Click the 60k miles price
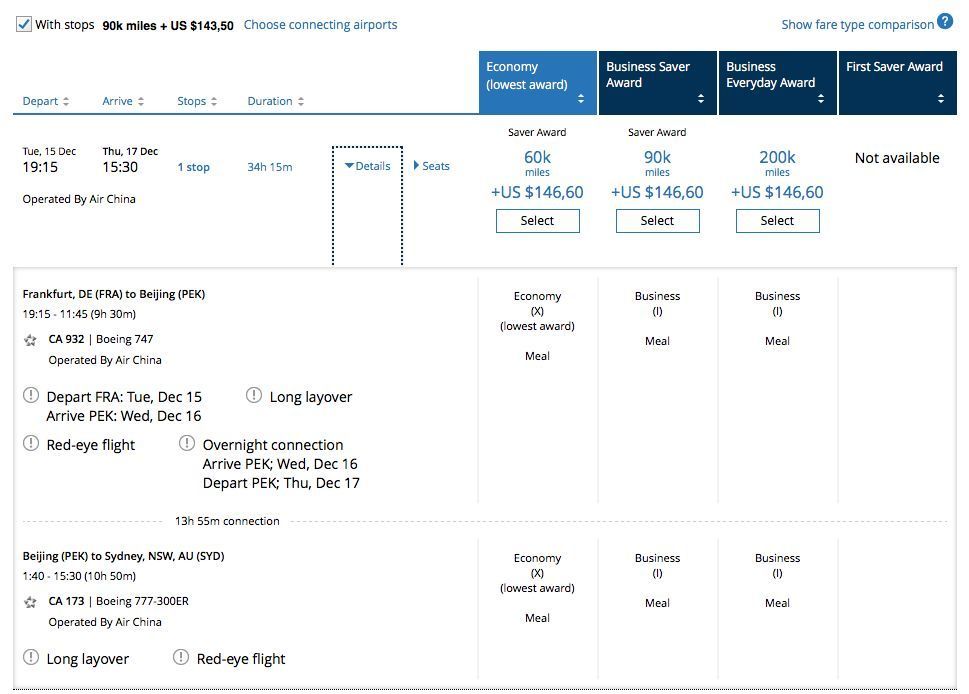 pos(538,163)
